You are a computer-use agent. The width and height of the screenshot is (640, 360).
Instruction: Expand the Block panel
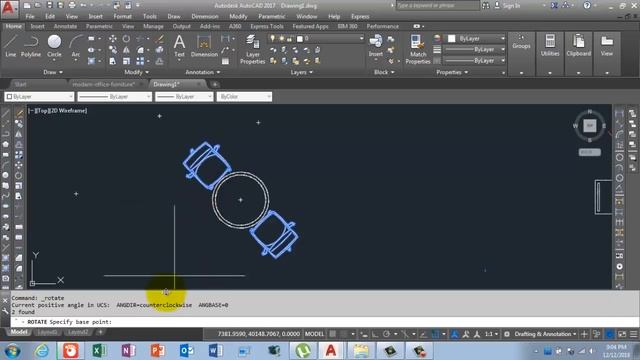pyautogui.click(x=384, y=72)
